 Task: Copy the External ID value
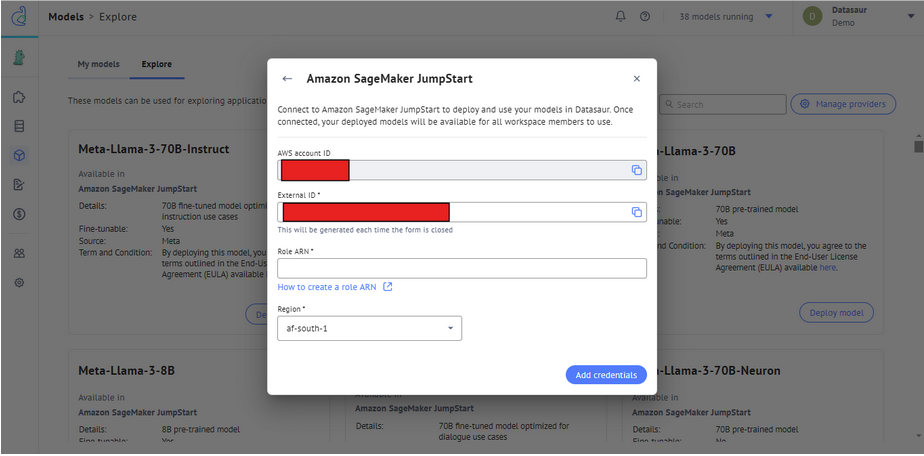636,212
